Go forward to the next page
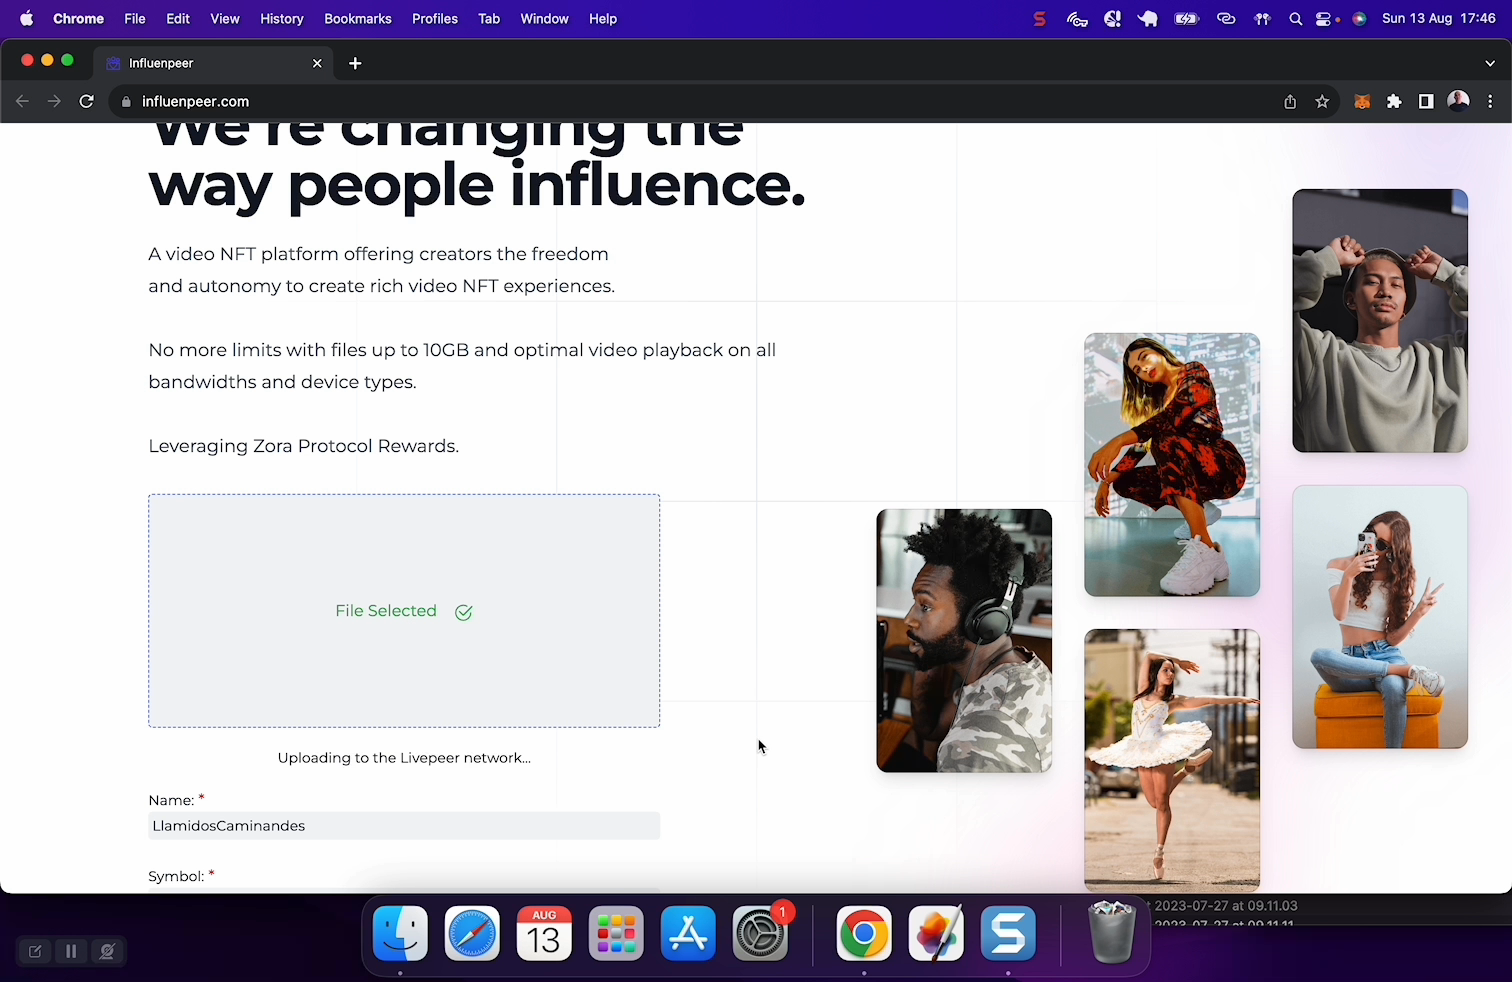 54,101
